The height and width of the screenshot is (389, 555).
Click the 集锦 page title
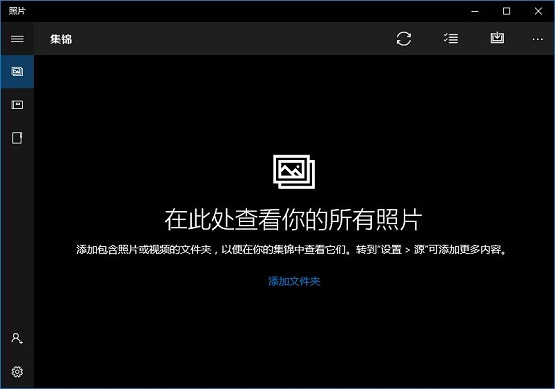click(x=61, y=39)
